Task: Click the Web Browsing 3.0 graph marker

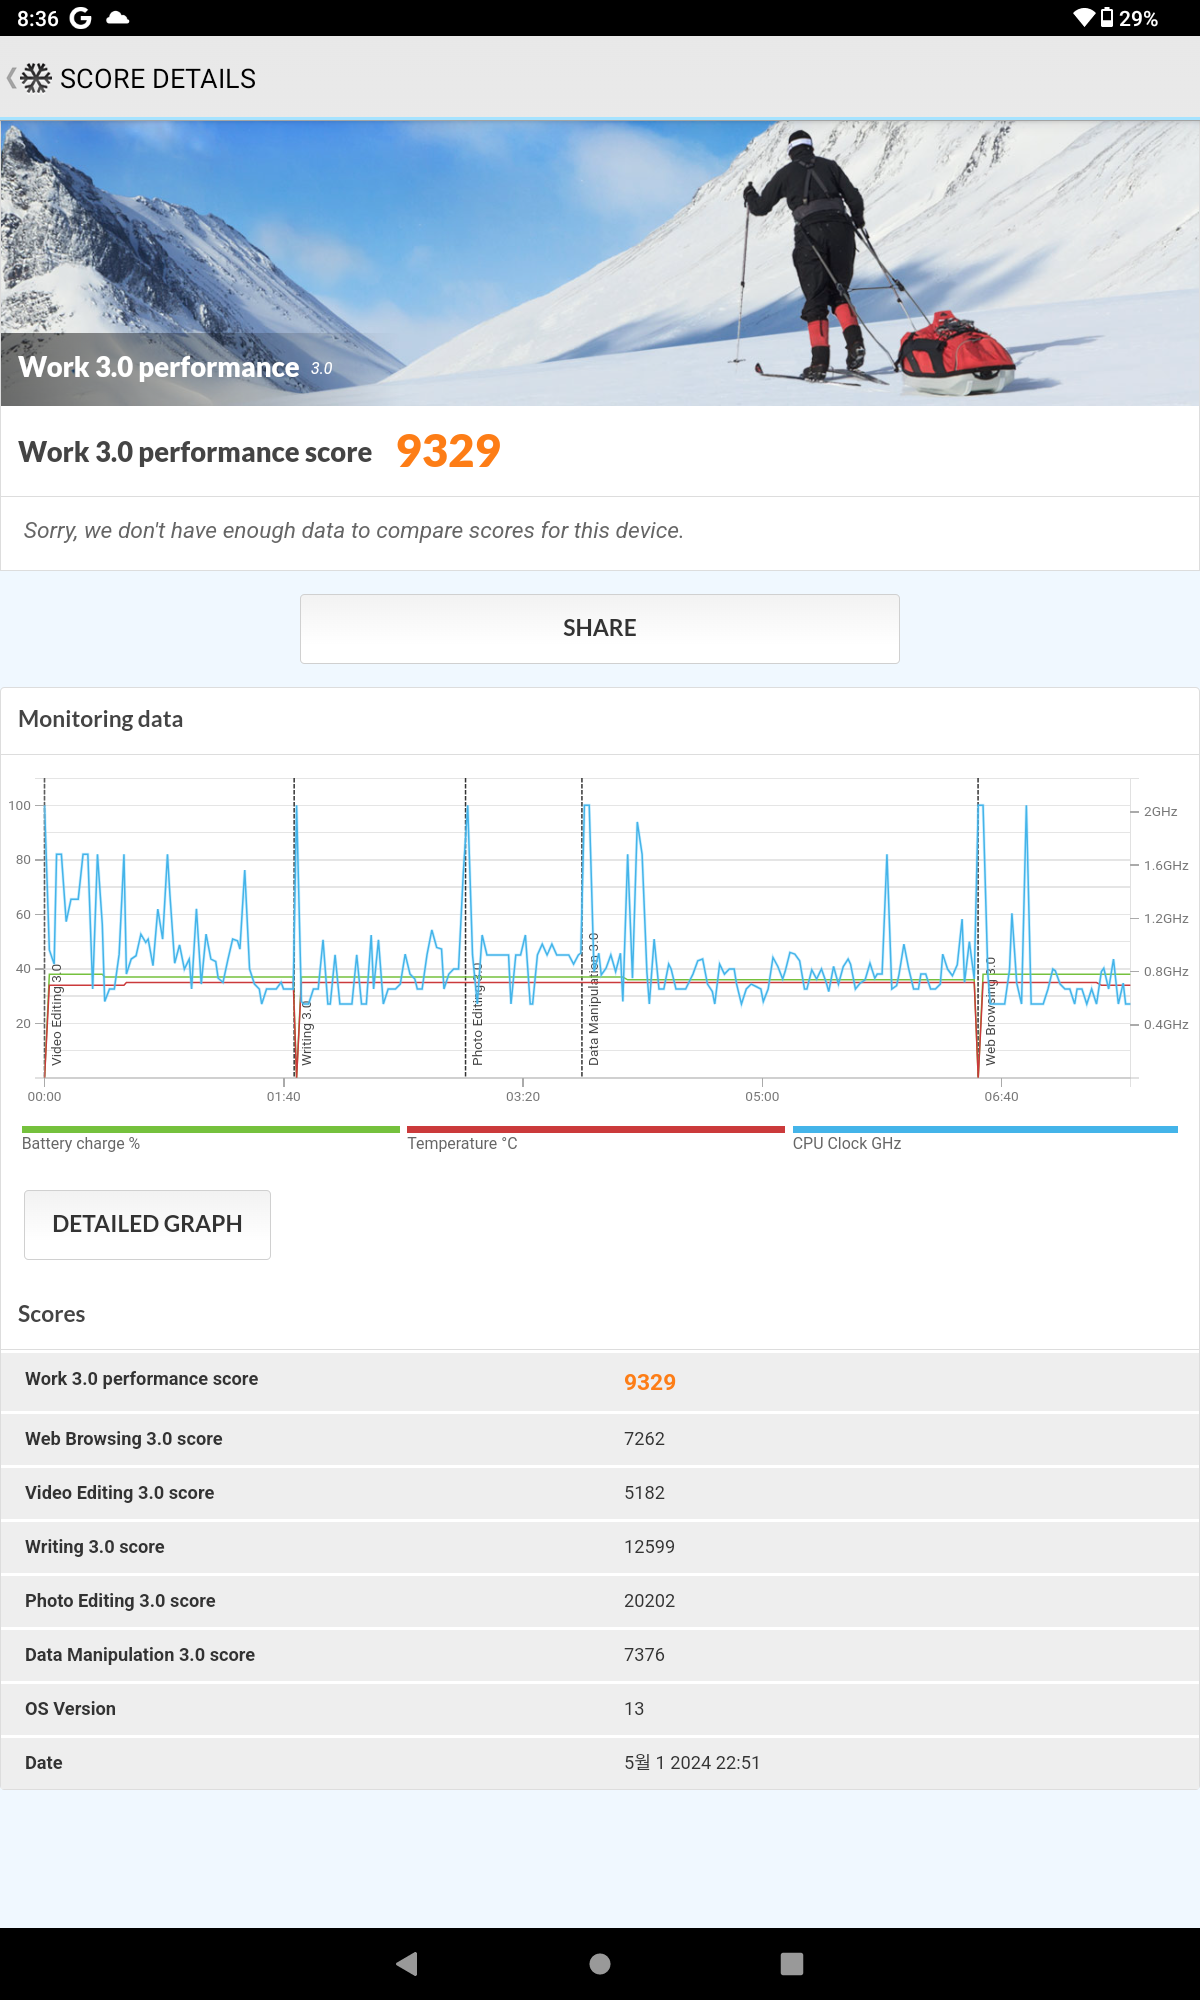Action: click(991, 1011)
